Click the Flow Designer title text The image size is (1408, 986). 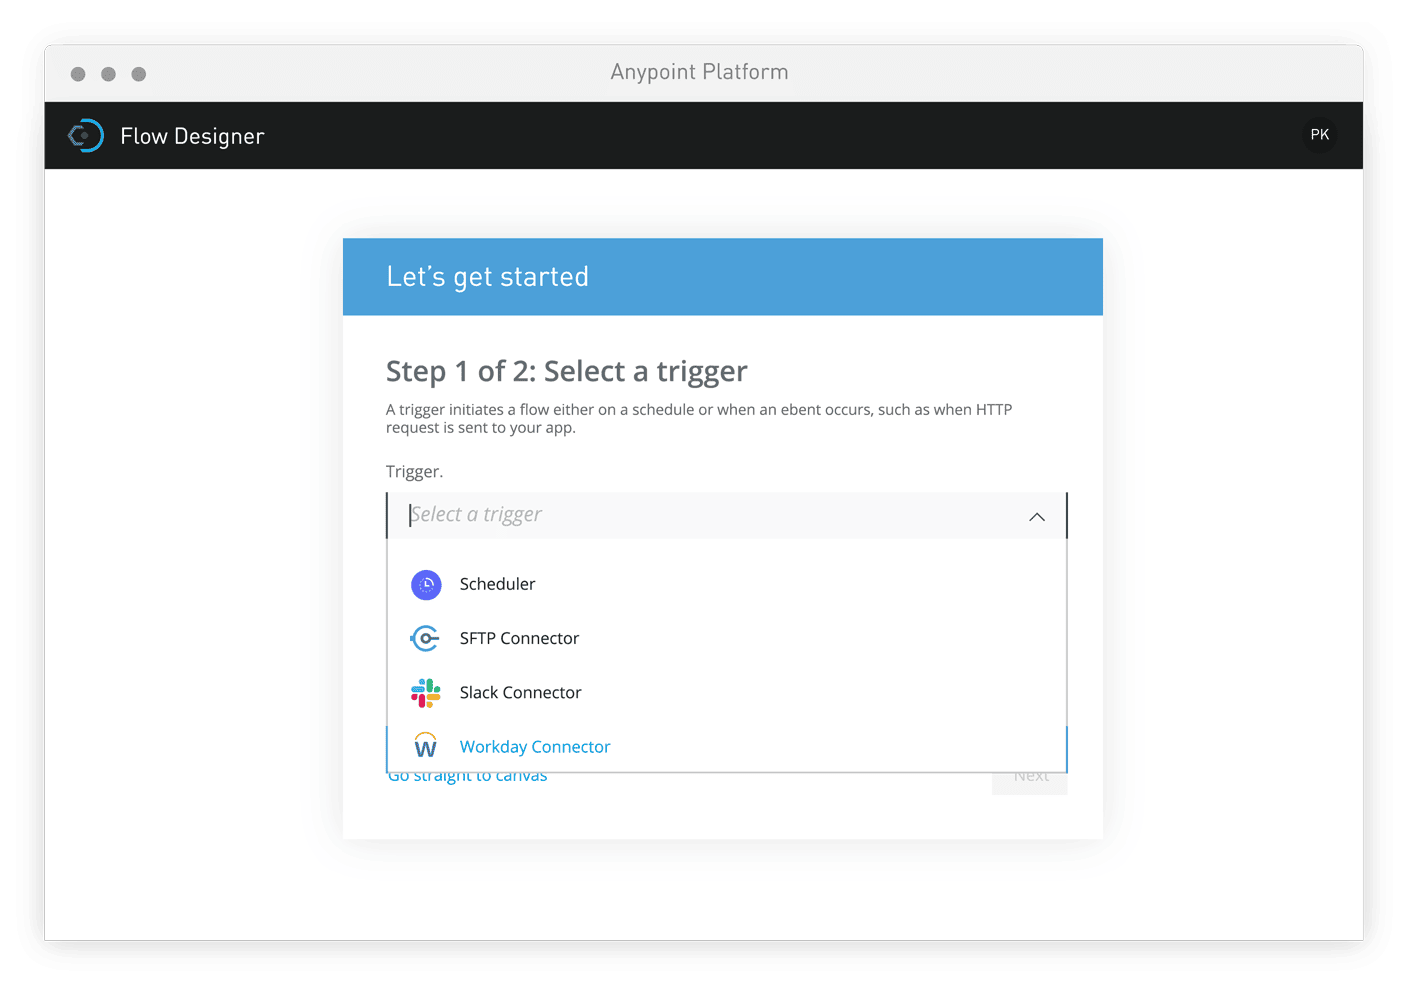192,136
